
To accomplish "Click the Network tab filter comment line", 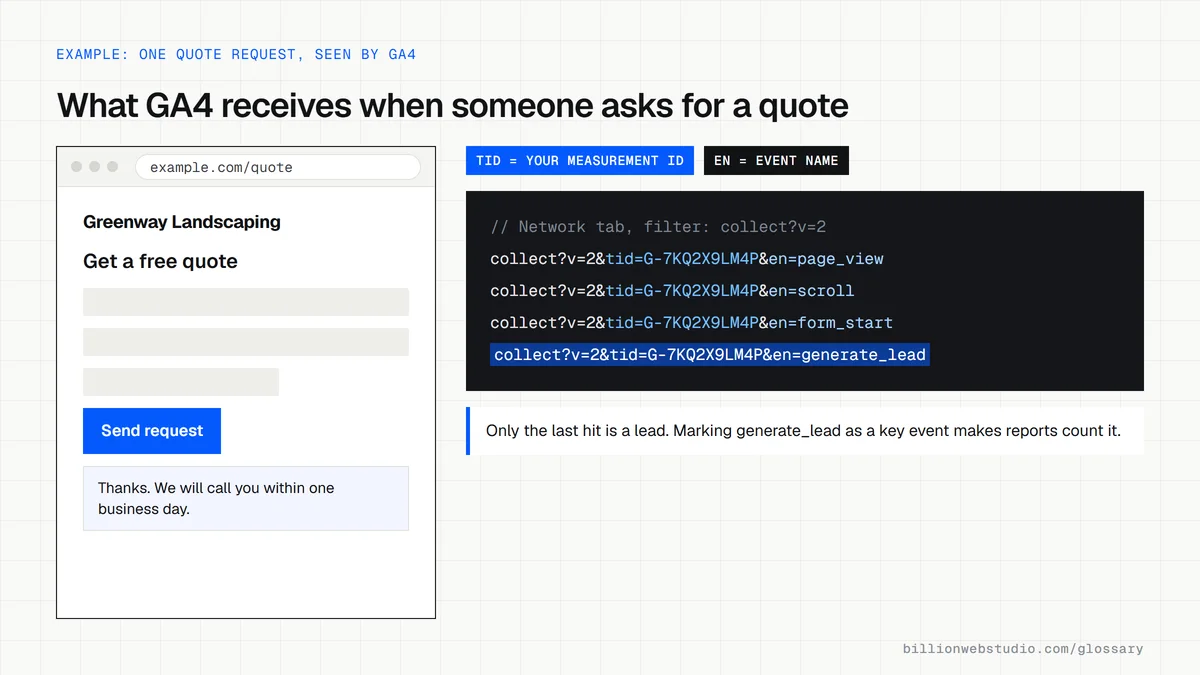I will pyautogui.click(x=658, y=227).
